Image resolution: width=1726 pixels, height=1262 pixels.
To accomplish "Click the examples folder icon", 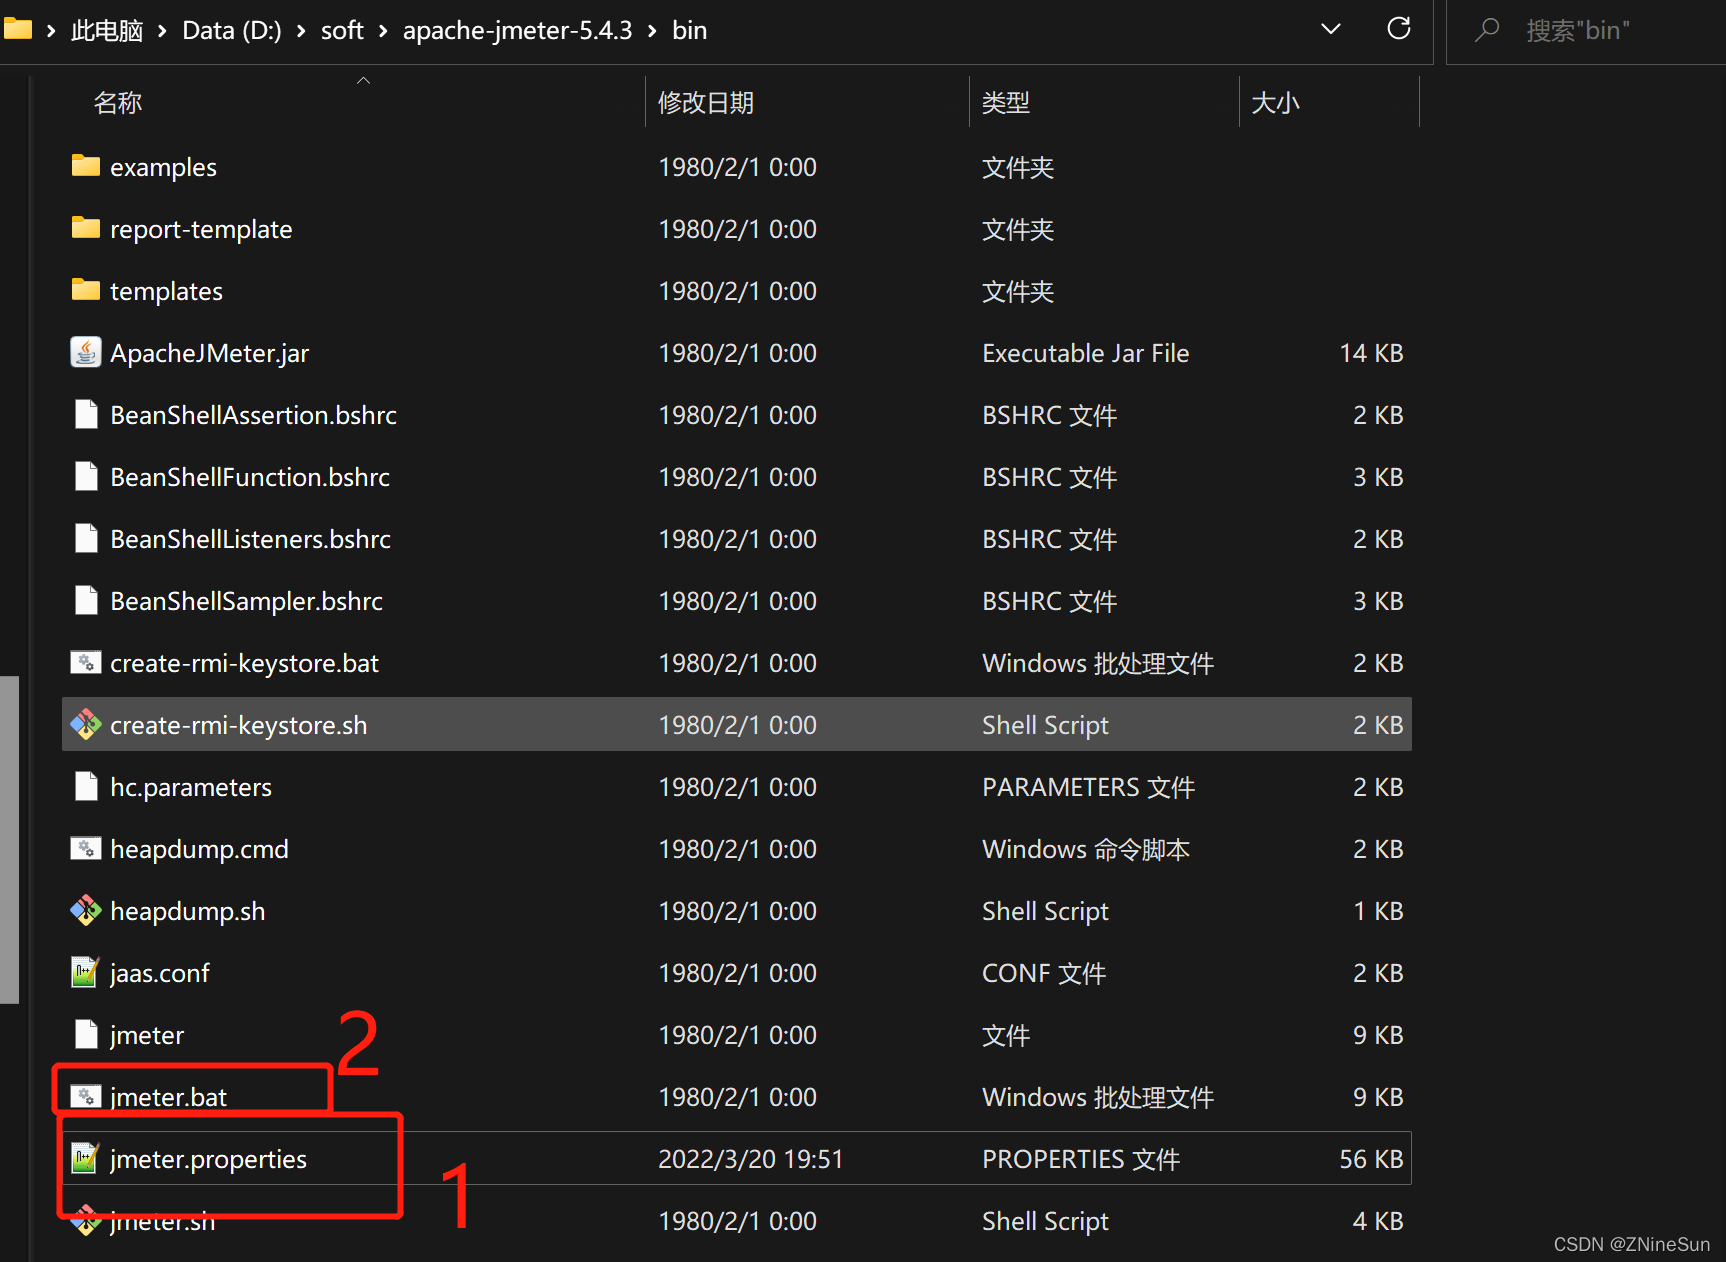I will click(x=86, y=166).
